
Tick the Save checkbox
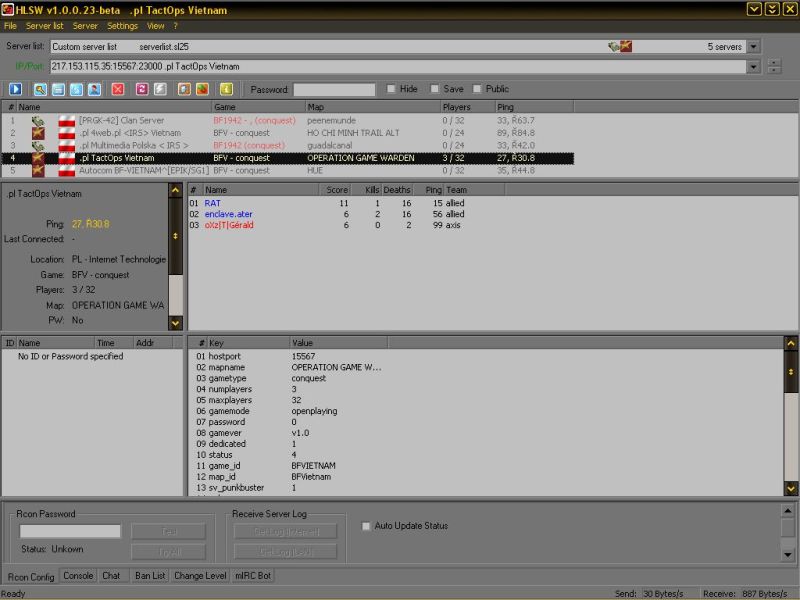435,89
